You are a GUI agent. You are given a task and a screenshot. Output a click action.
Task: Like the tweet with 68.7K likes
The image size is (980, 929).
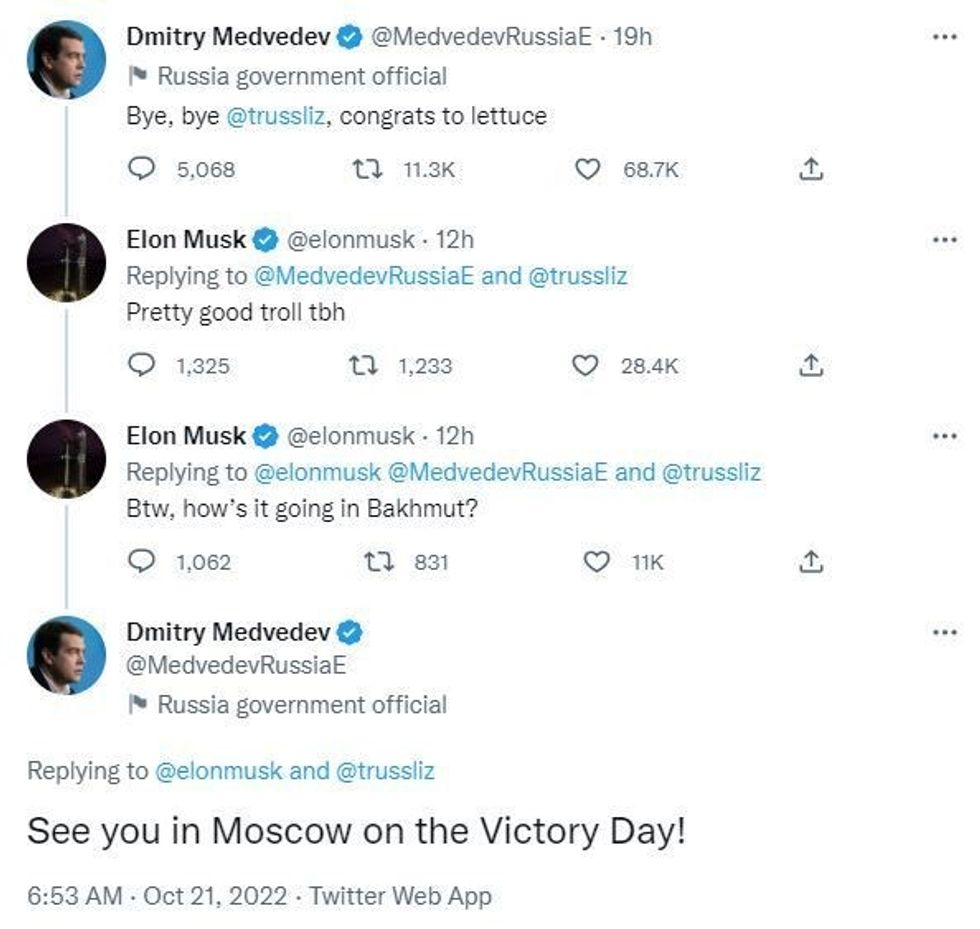[589, 170]
